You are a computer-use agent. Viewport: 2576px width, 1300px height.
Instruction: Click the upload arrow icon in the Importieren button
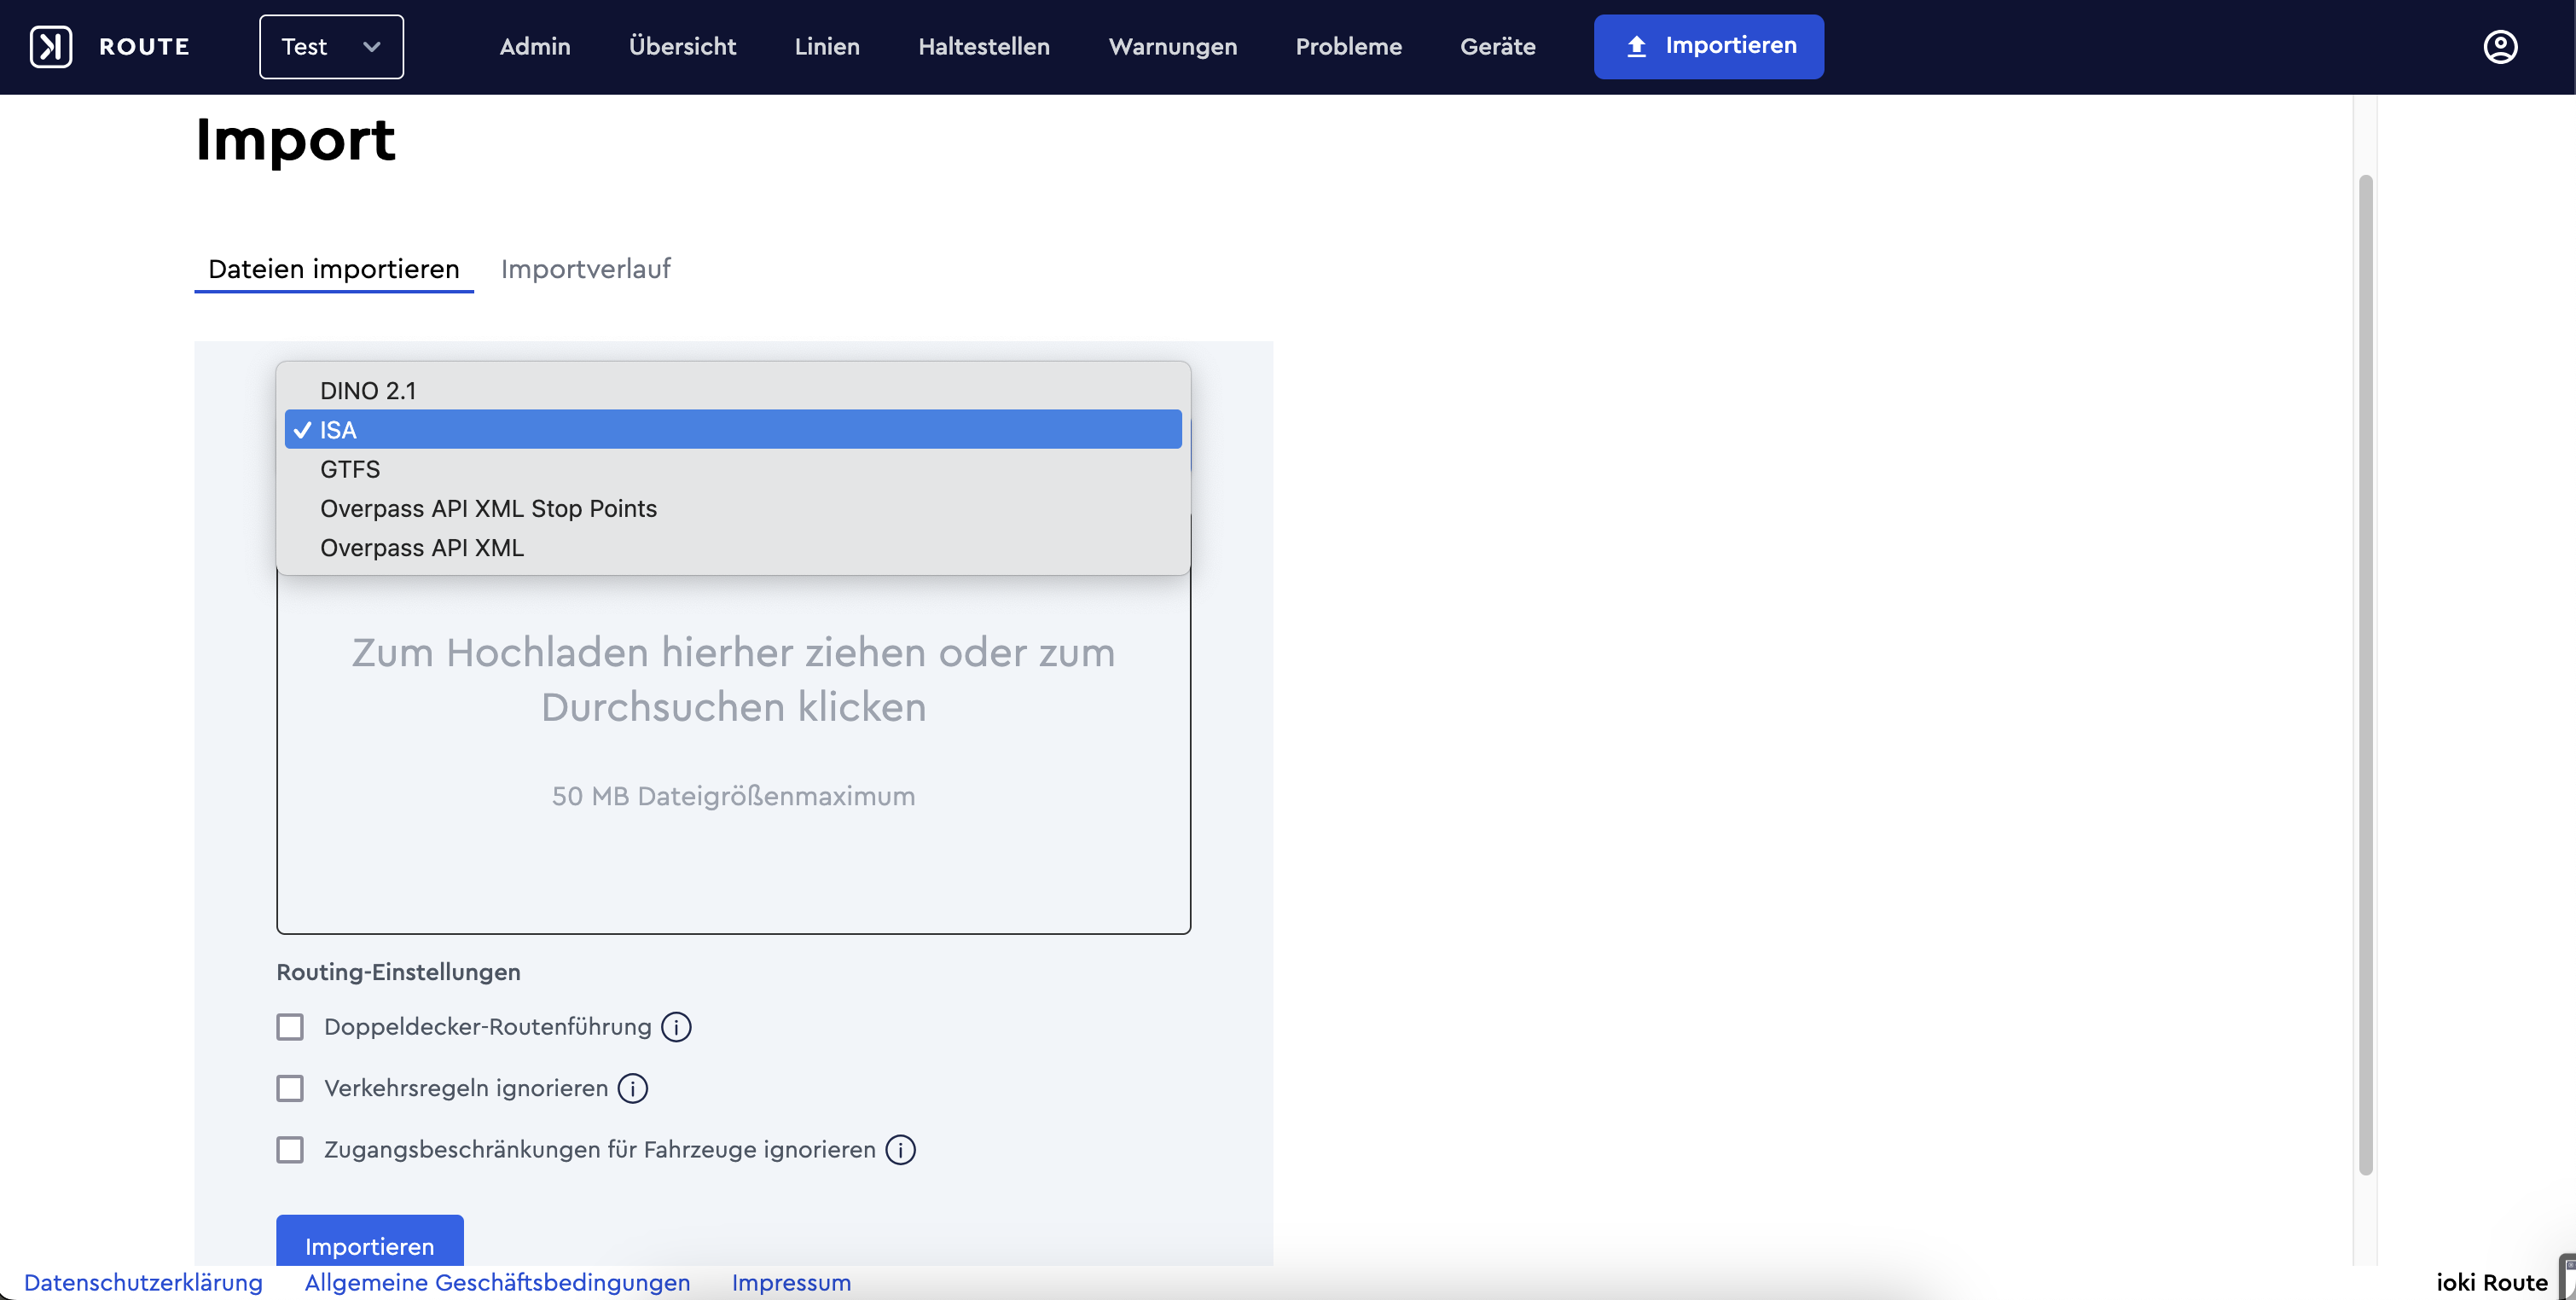1636,46
